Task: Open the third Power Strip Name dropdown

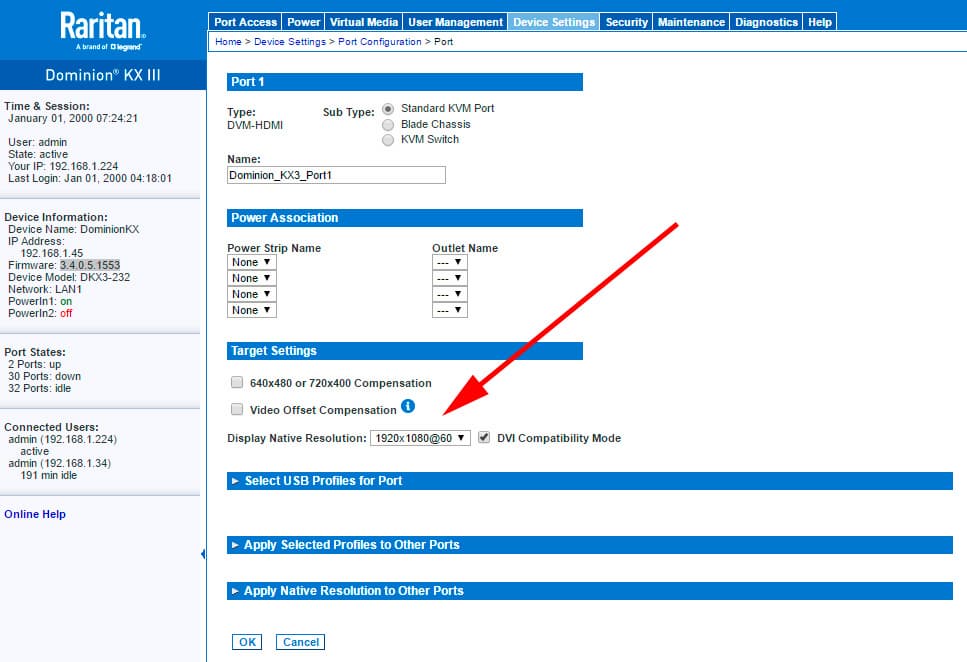Action: [x=252, y=294]
